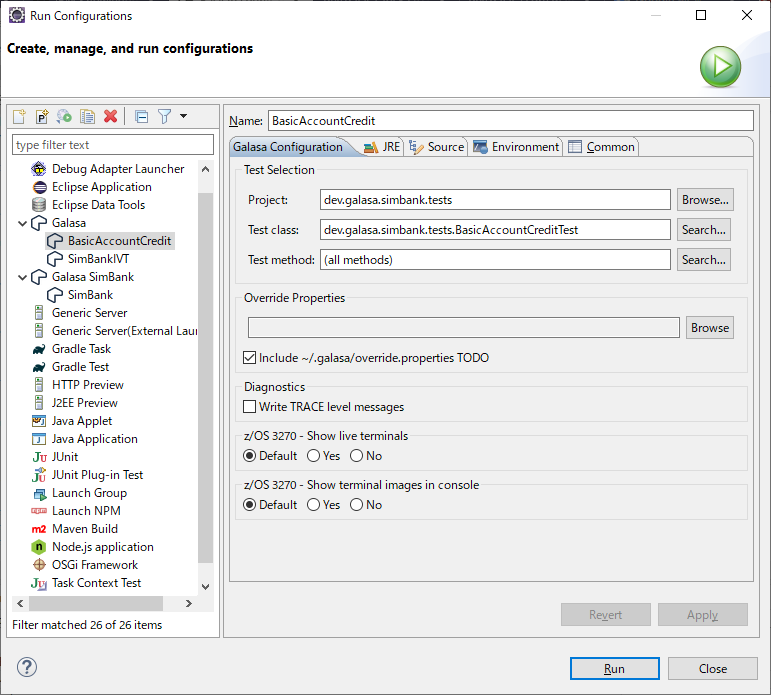Click the tree scroll down arrow
Screen dimensions: 771x695
tap(206, 586)
